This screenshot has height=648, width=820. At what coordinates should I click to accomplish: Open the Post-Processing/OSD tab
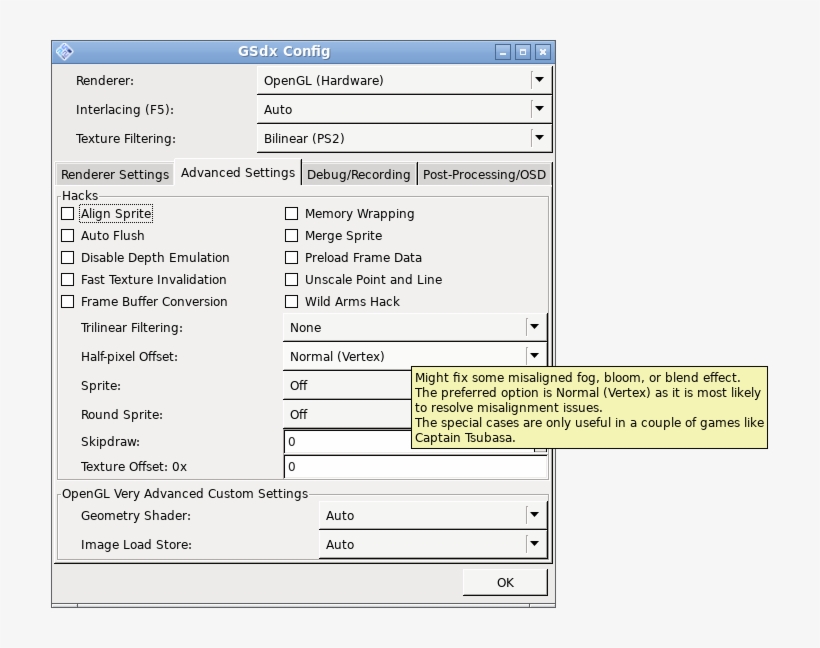click(x=484, y=174)
